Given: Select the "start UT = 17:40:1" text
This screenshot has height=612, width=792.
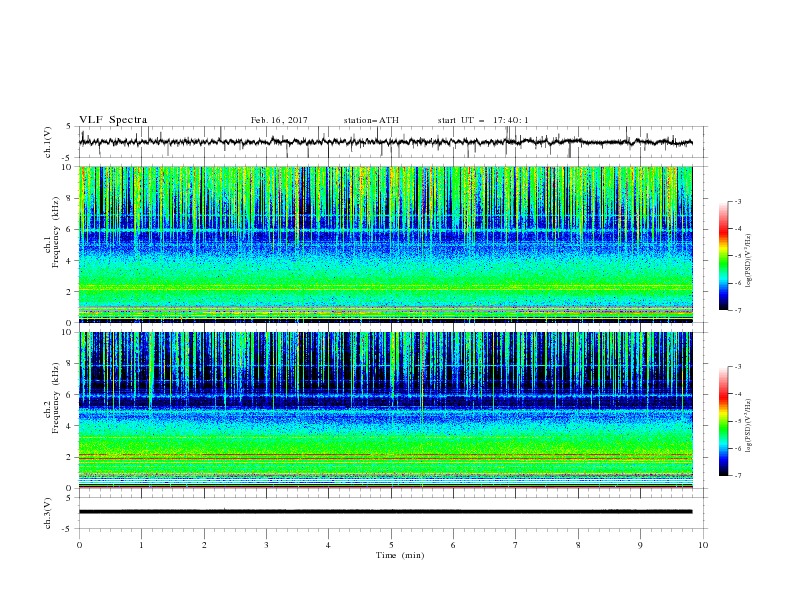Looking at the screenshot, I should coord(483,120).
